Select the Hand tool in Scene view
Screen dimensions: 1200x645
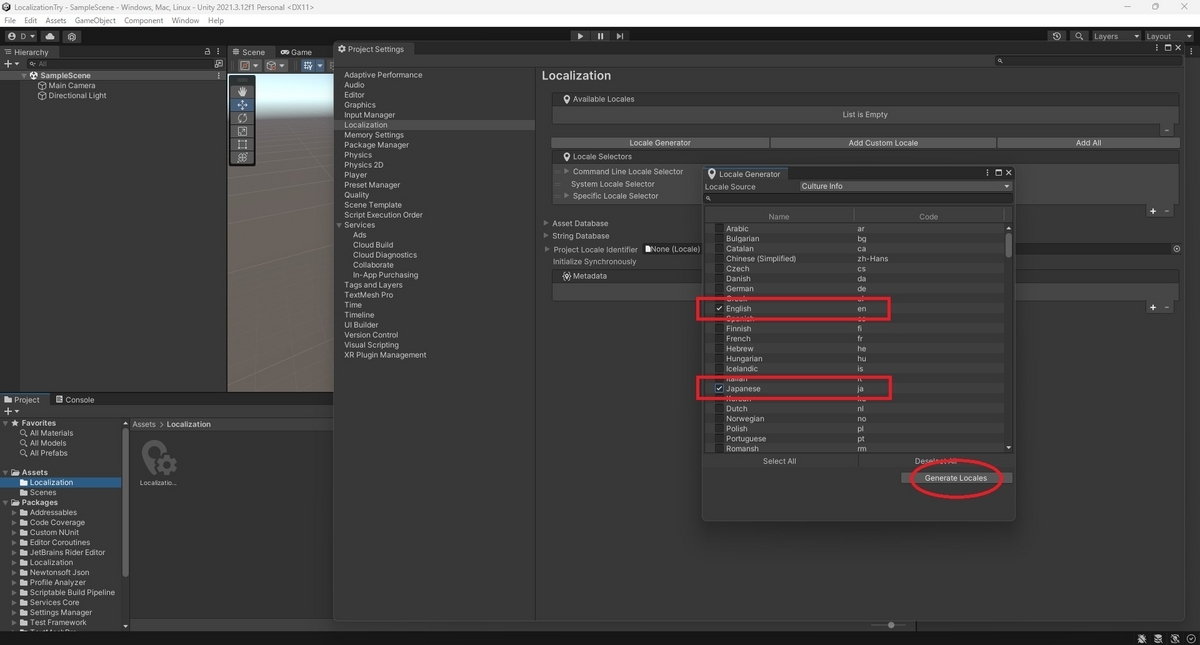242,91
